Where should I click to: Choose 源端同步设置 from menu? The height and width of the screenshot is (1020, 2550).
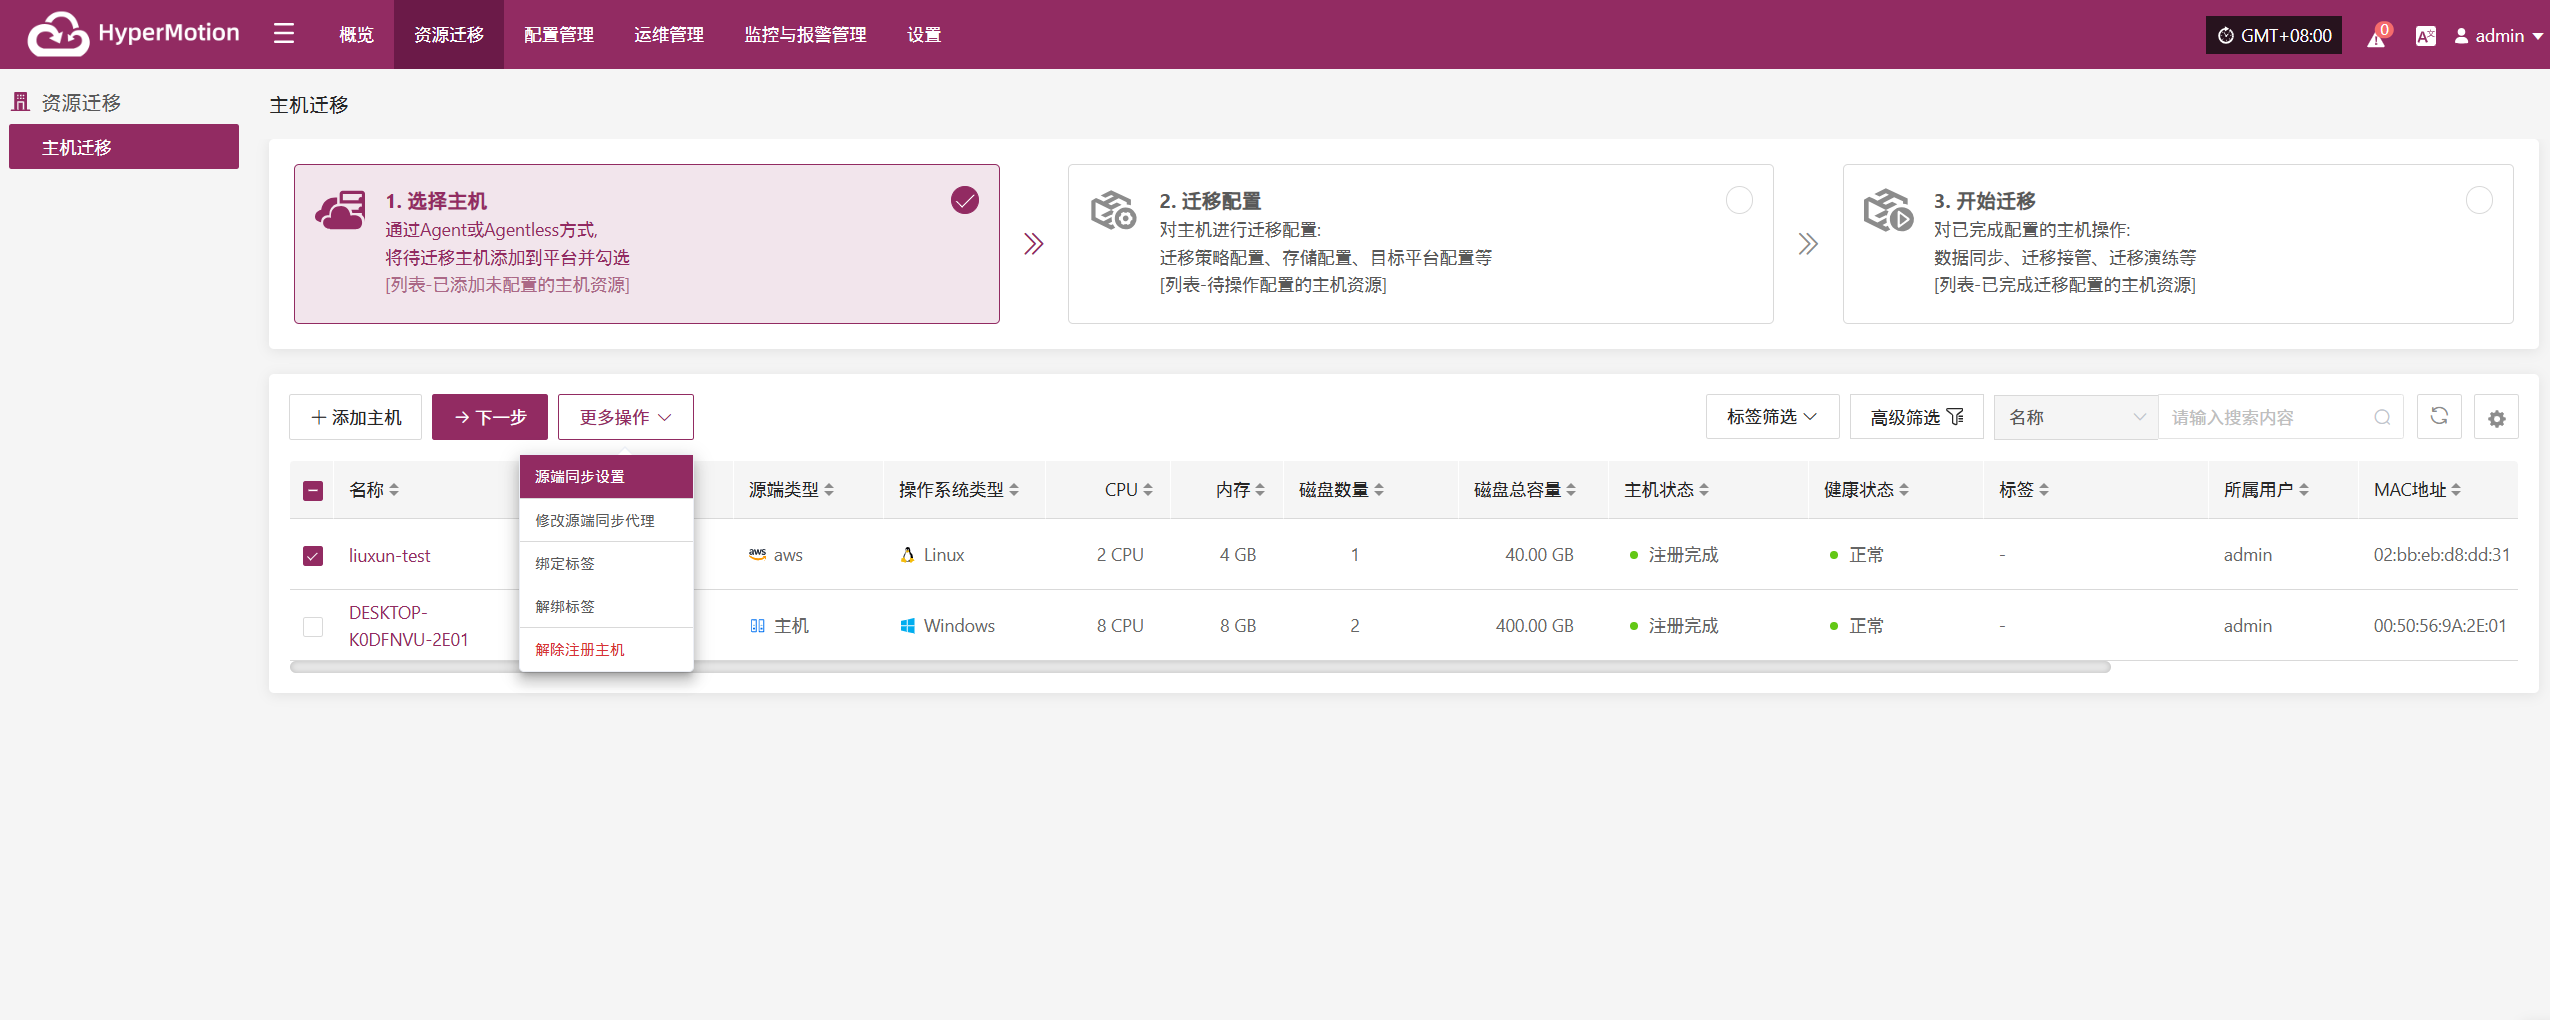click(x=606, y=476)
